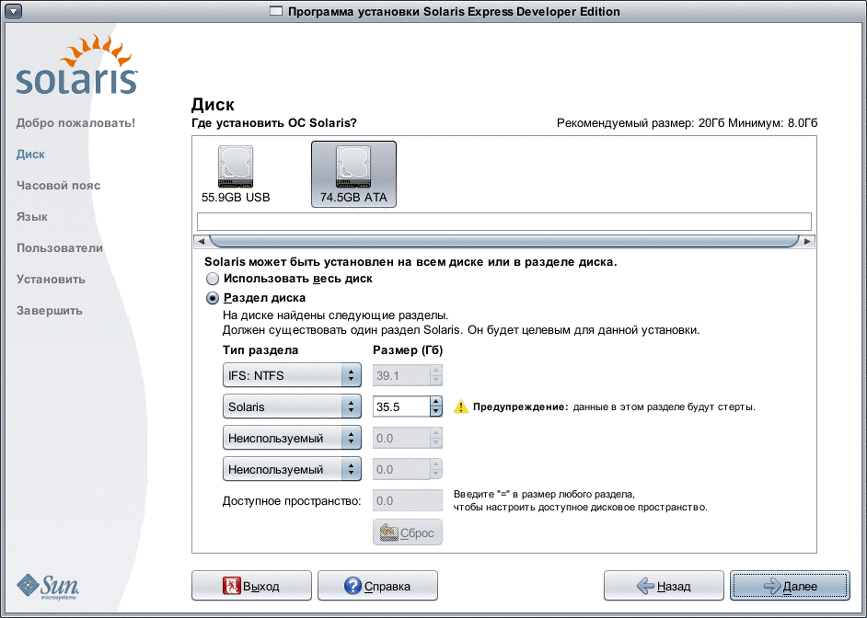Go to the Часовой пояс step
The width and height of the screenshot is (867, 618).
point(59,186)
